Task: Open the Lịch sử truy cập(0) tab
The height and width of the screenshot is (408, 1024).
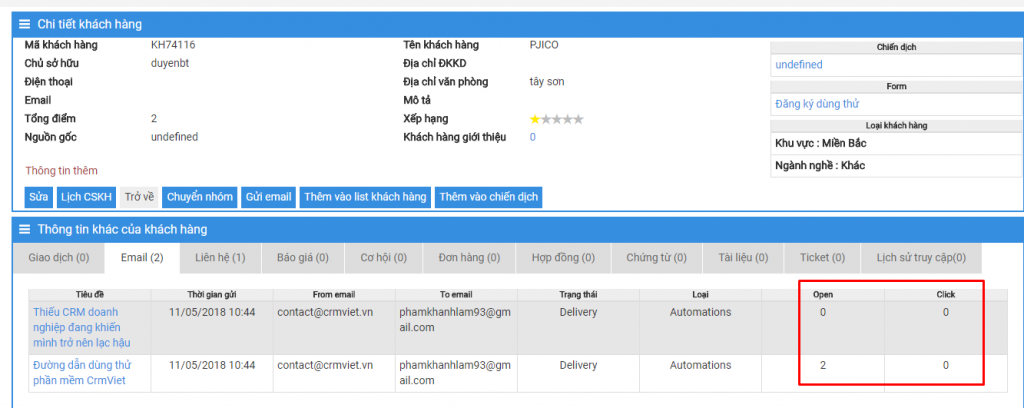Action: point(921,258)
